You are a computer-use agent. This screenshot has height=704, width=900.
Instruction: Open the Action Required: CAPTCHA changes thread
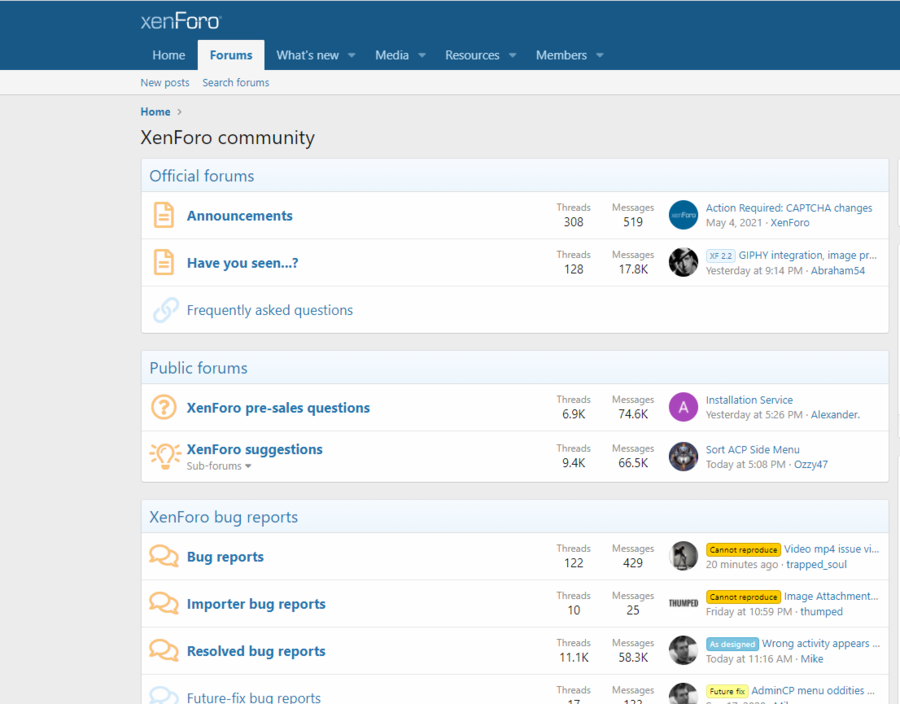pyautogui.click(x=789, y=208)
